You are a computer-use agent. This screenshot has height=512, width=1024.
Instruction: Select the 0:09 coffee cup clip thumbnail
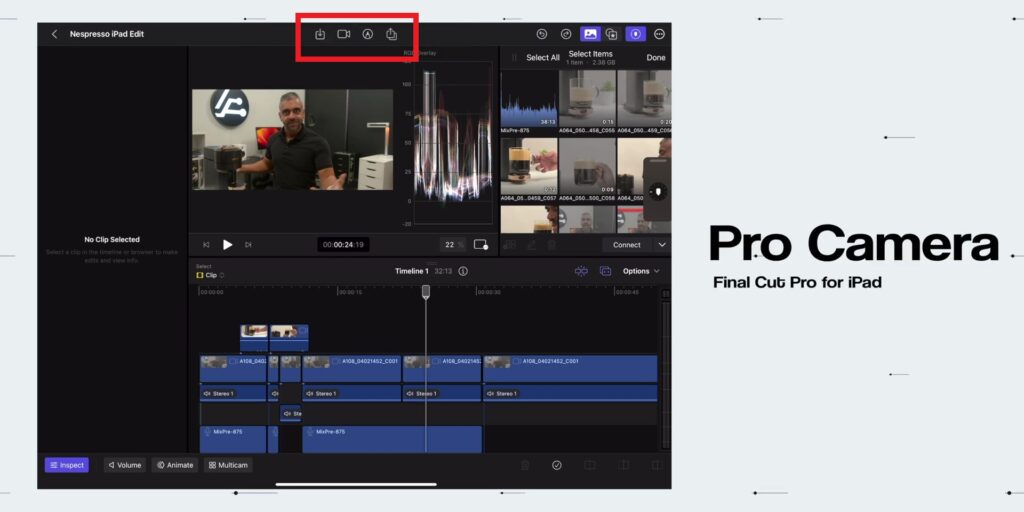[x=587, y=166]
